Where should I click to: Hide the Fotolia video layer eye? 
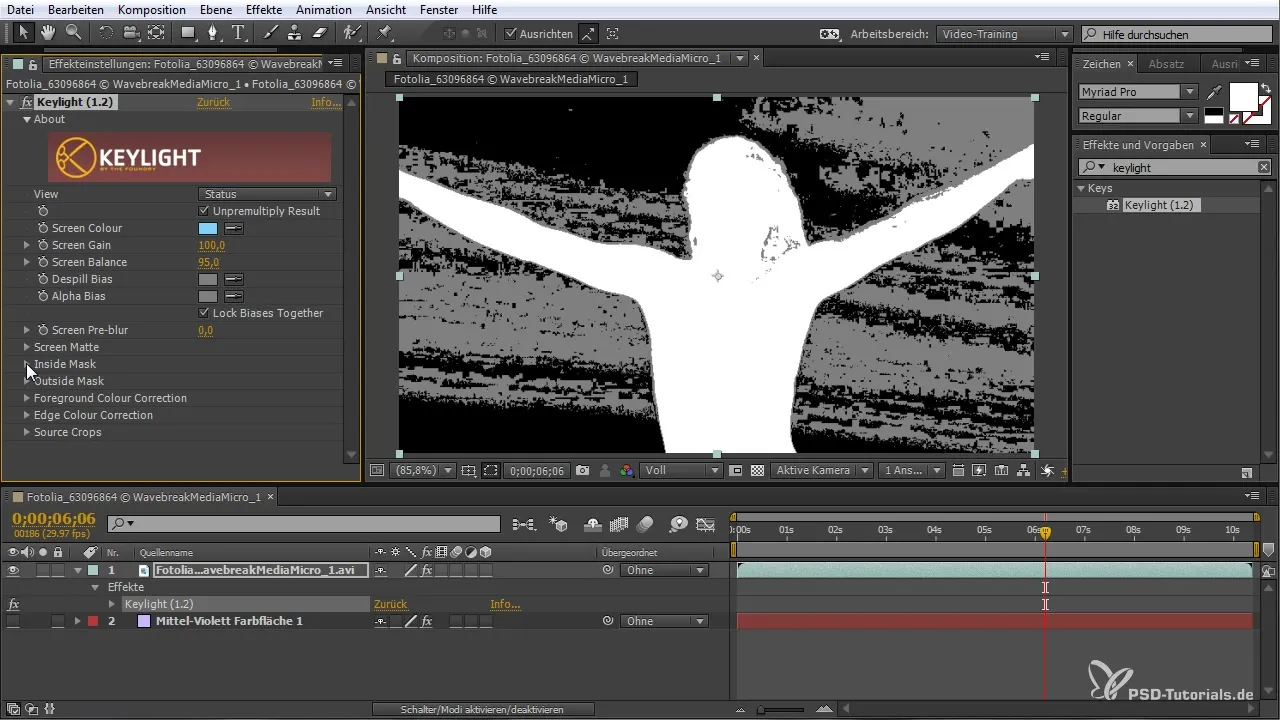[x=13, y=570]
